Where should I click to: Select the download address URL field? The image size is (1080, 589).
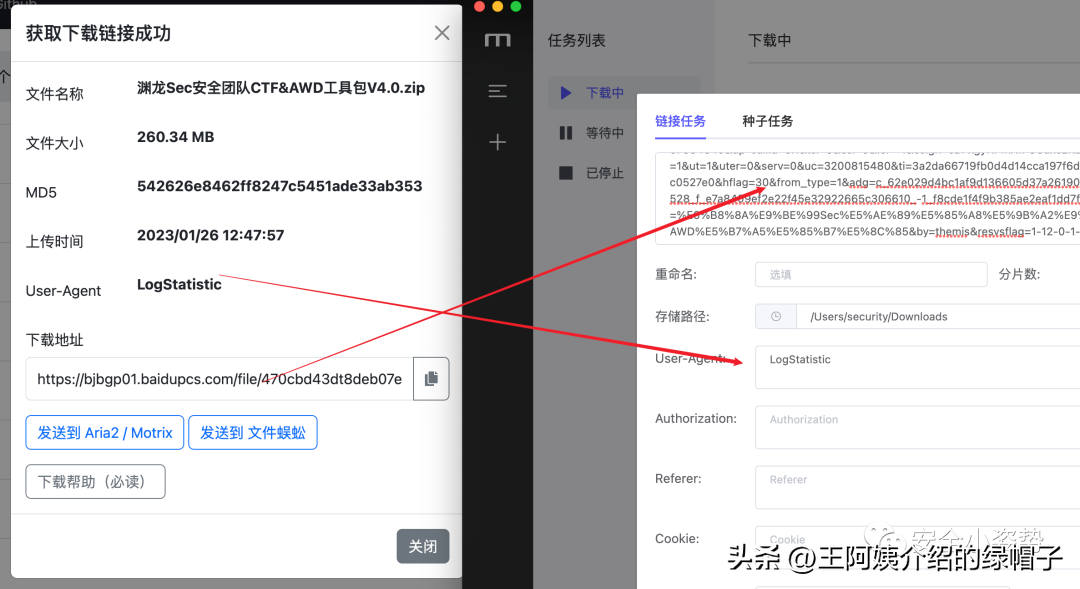(220, 378)
